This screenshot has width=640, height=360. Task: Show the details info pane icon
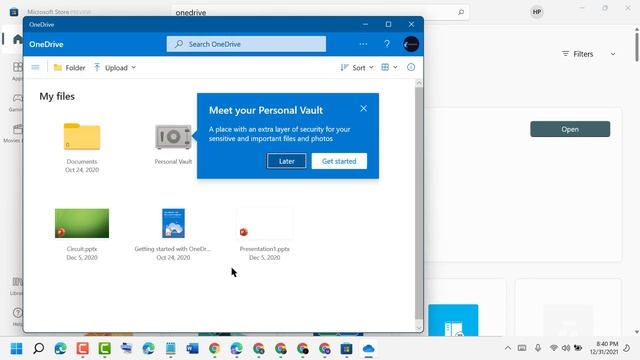[x=411, y=67]
